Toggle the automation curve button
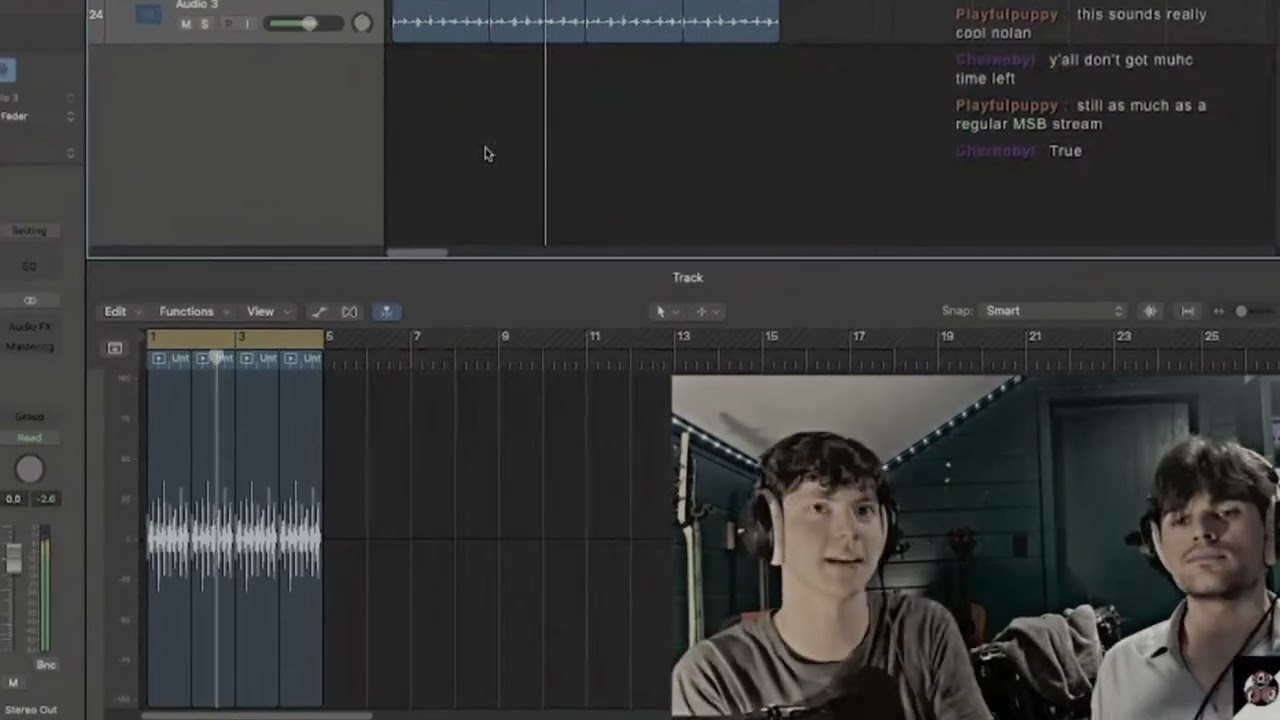 (x=319, y=312)
